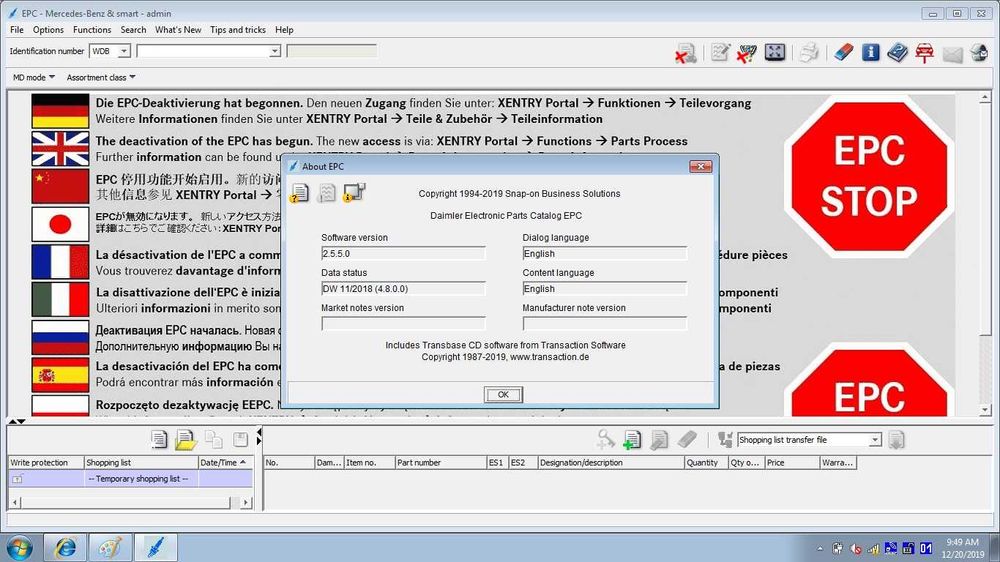Close the About EPC dialog
1000x562 pixels.
(700, 166)
